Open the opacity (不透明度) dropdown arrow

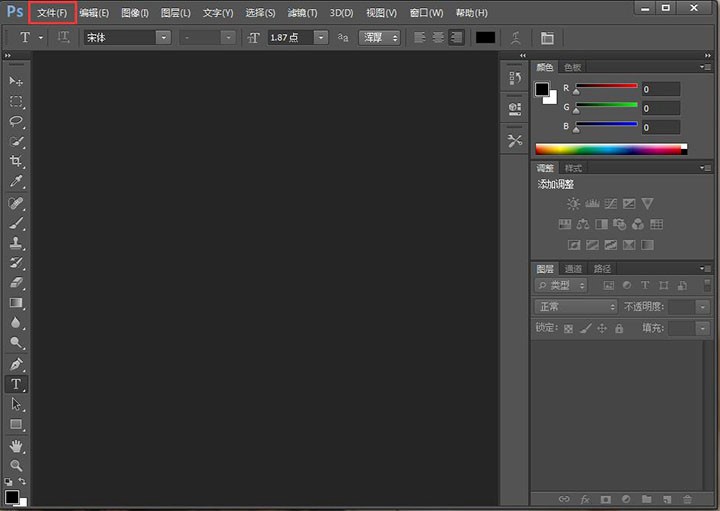click(703, 307)
